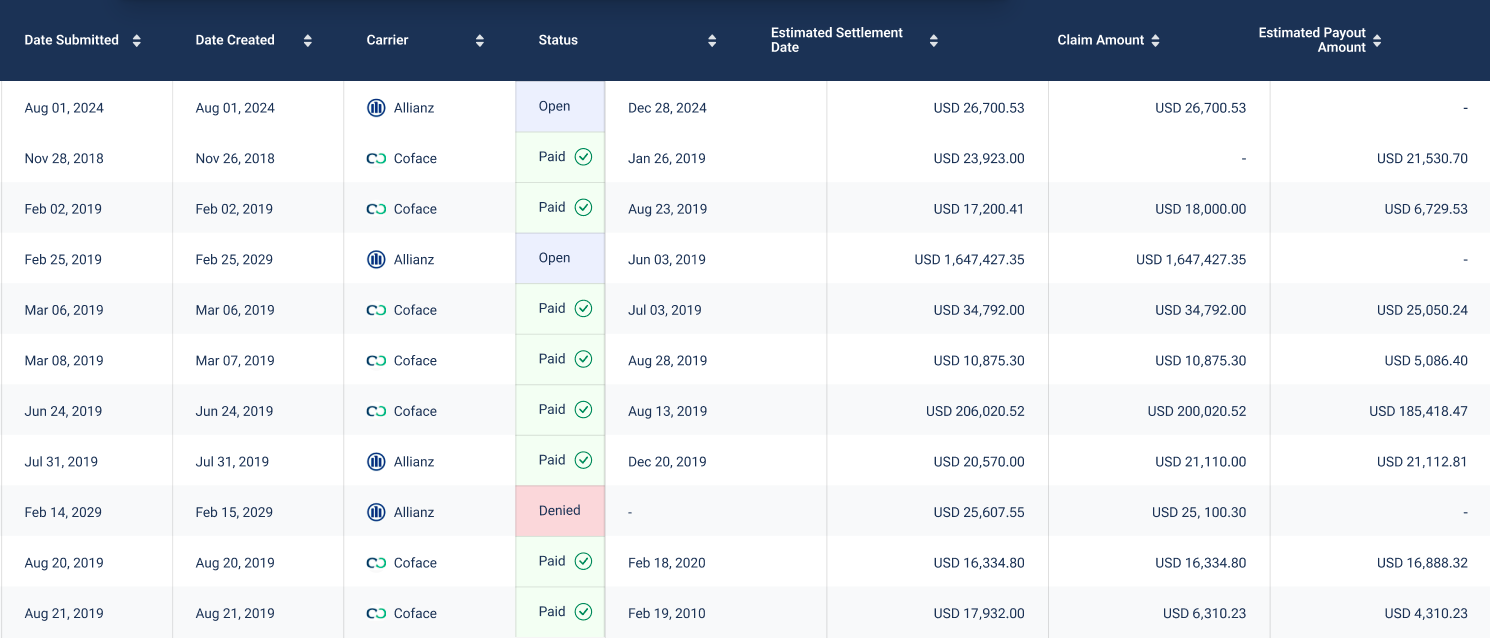Viewport: 1490px width, 638px height.
Task: Sort by the Date Submitted column arrows
Action: 137,41
